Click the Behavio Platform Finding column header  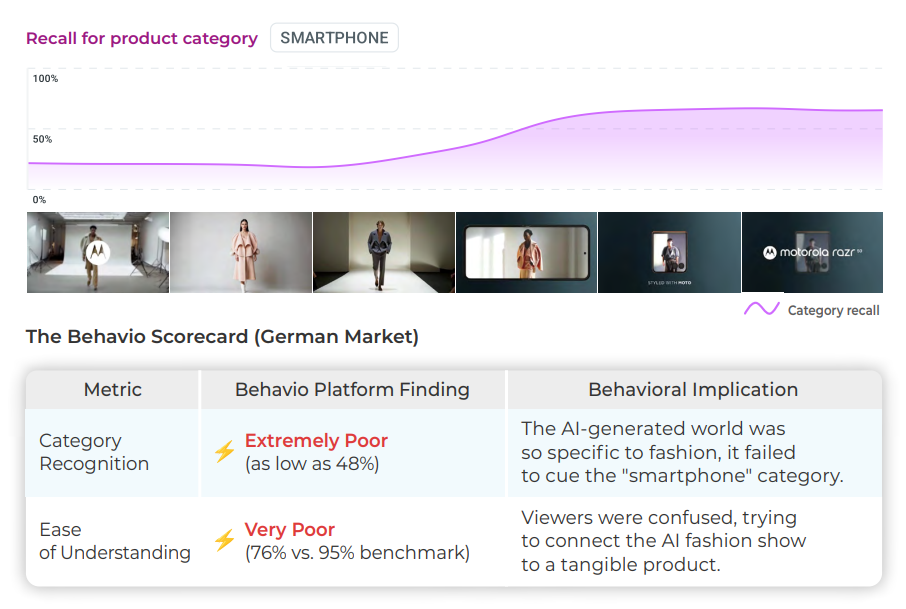352,390
